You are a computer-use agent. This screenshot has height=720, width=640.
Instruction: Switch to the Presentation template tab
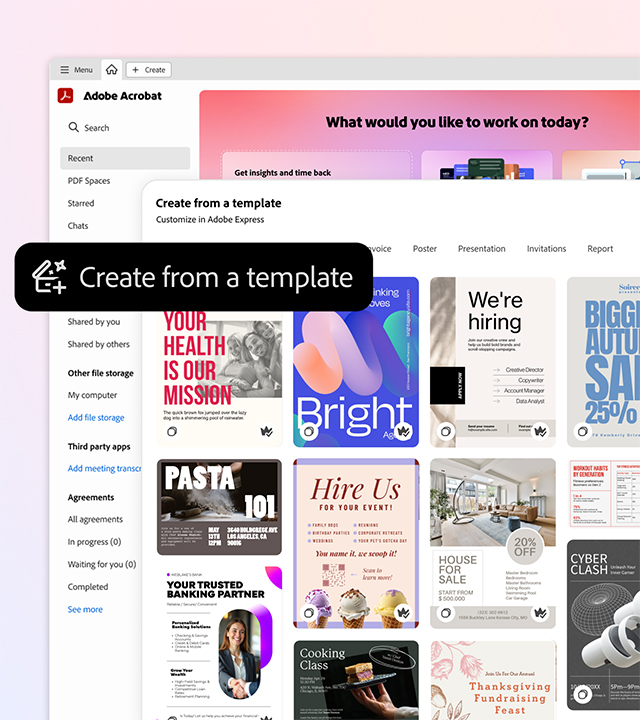coord(482,249)
